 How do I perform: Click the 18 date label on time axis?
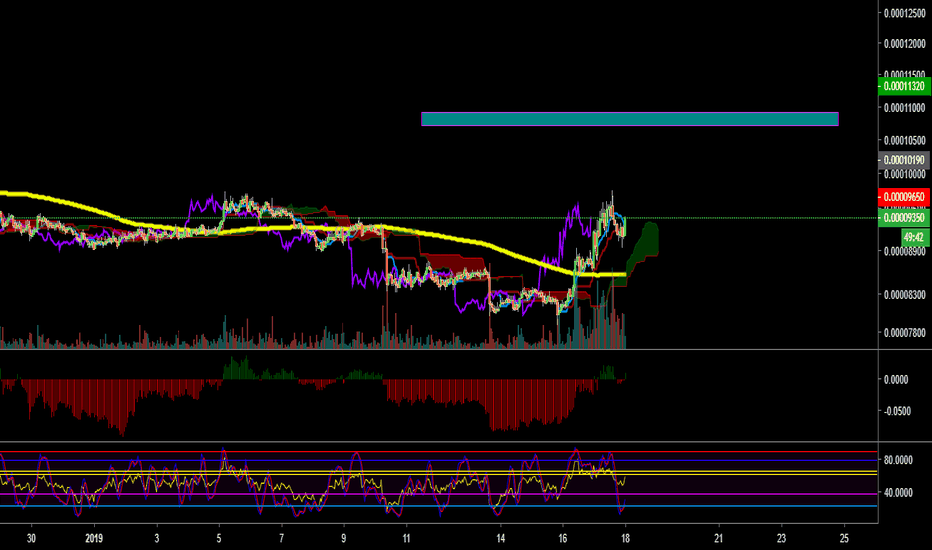pyautogui.click(x=625, y=539)
